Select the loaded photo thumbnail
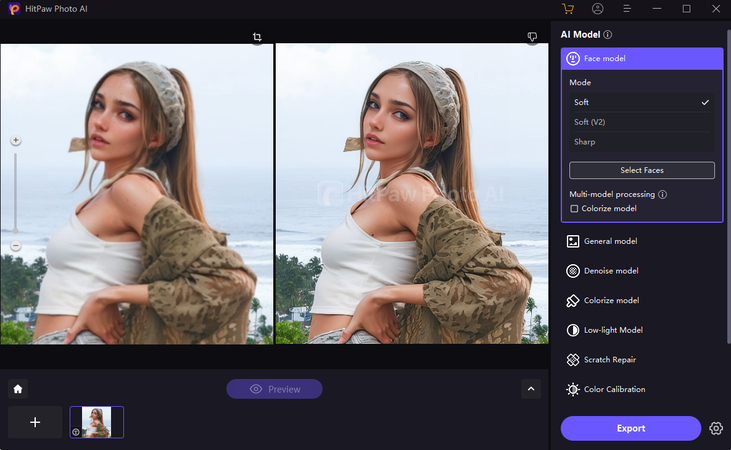 [x=97, y=422]
